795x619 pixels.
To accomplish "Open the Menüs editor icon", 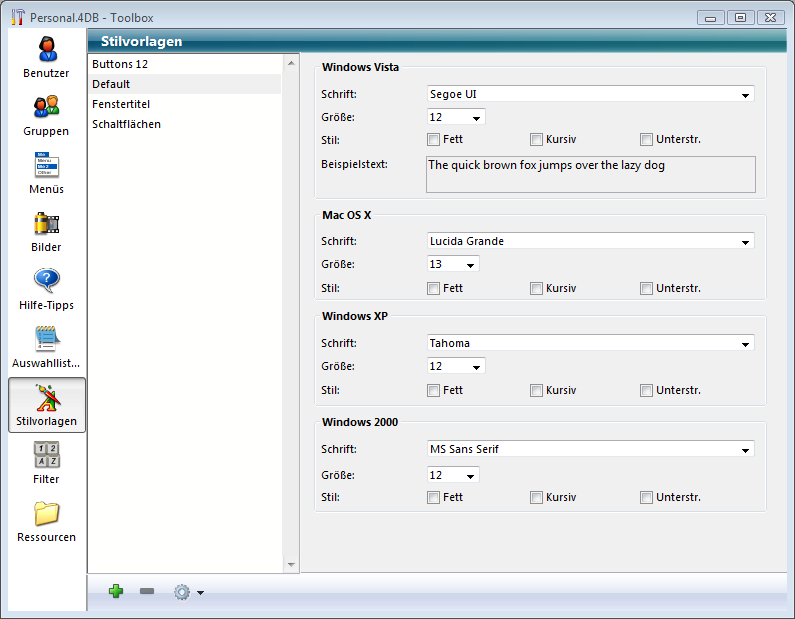I will (x=46, y=166).
